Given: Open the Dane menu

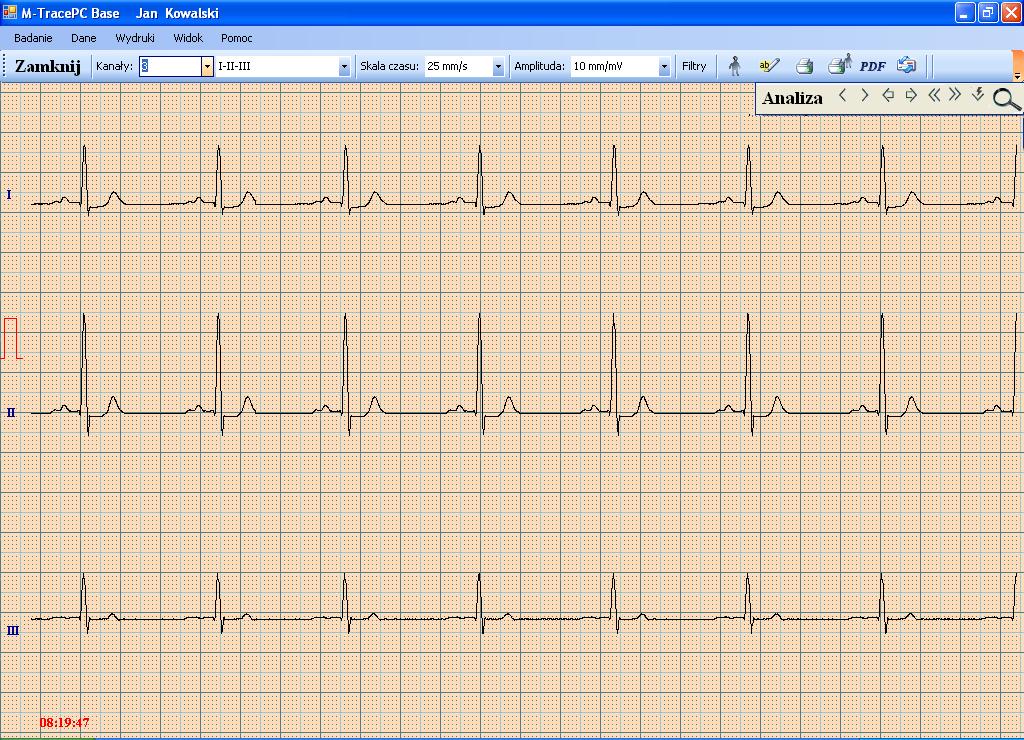Looking at the screenshot, I should [x=84, y=38].
